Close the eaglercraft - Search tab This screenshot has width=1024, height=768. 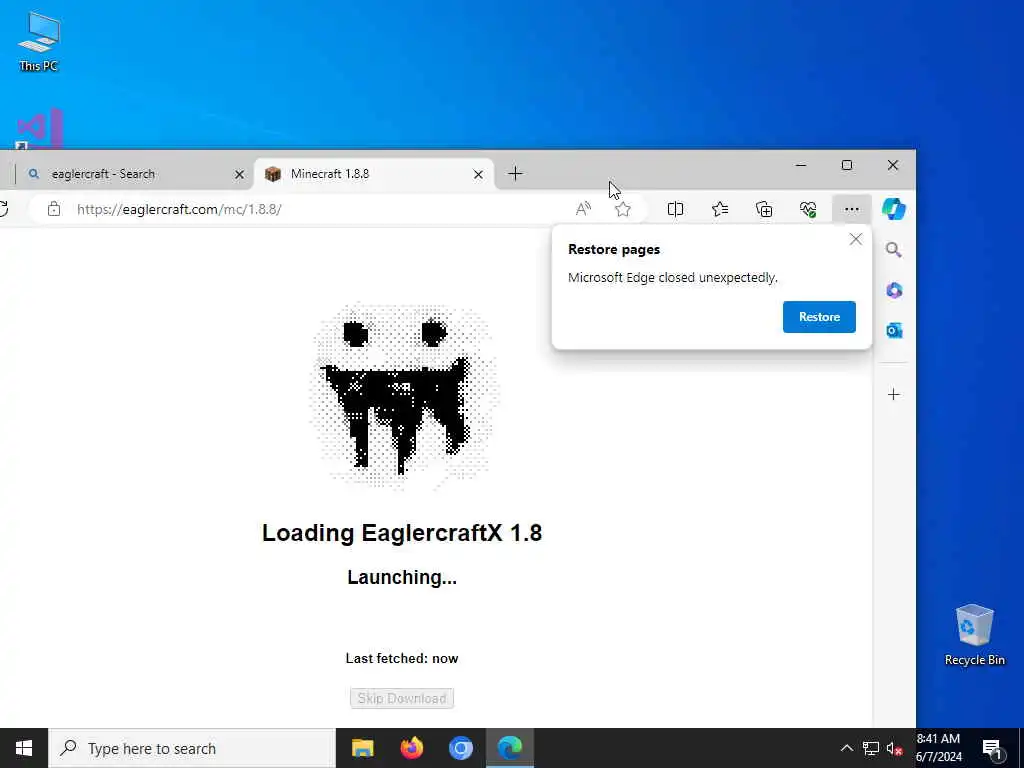239,174
